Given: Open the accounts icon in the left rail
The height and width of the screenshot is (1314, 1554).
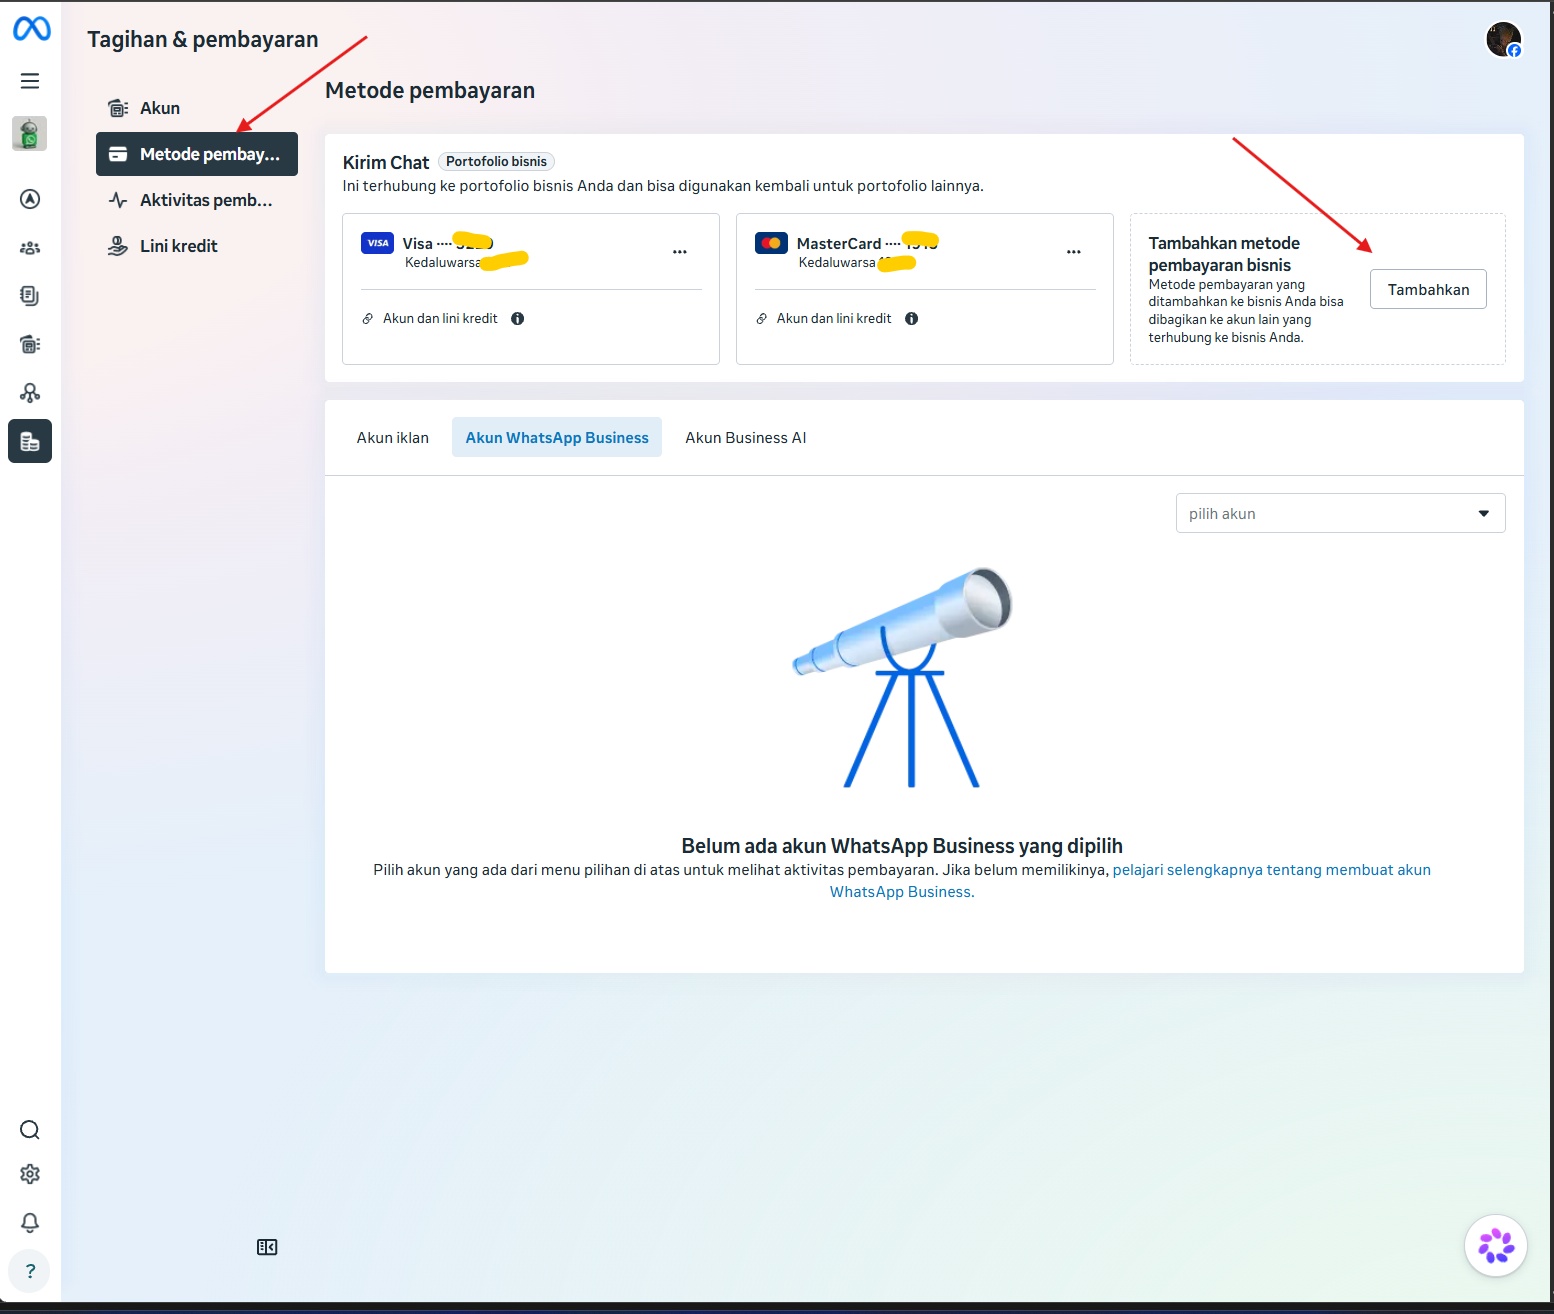Looking at the screenshot, I should [30, 344].
